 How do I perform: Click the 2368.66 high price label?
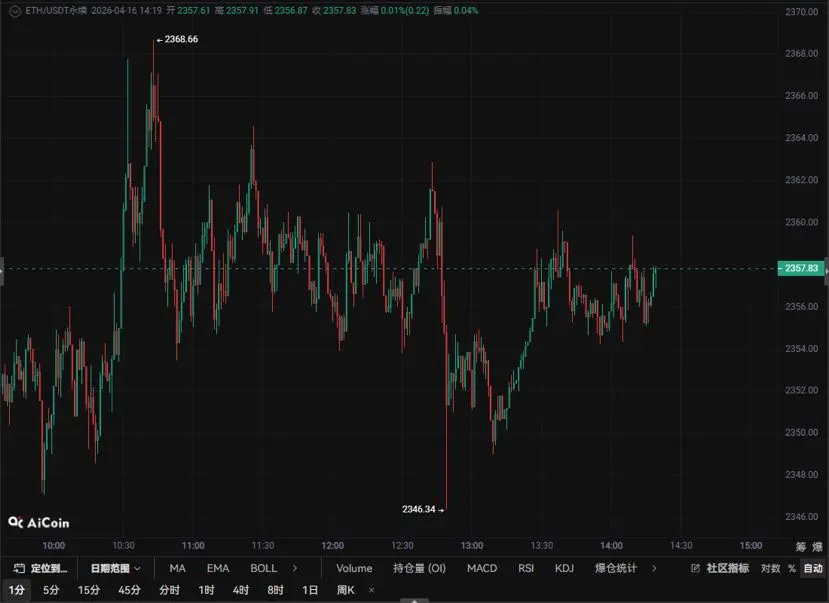[x=181, y=39]
